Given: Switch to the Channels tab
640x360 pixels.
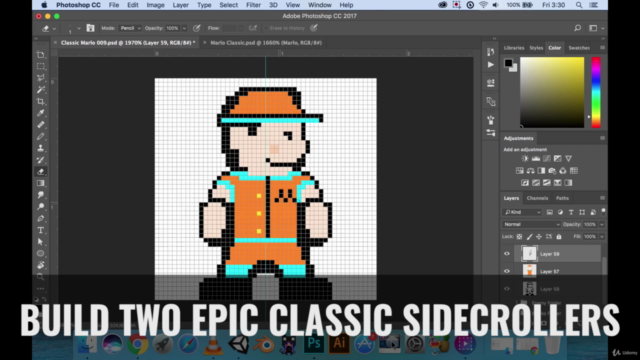Looking at the screenshot, I should tap(537, 198).
